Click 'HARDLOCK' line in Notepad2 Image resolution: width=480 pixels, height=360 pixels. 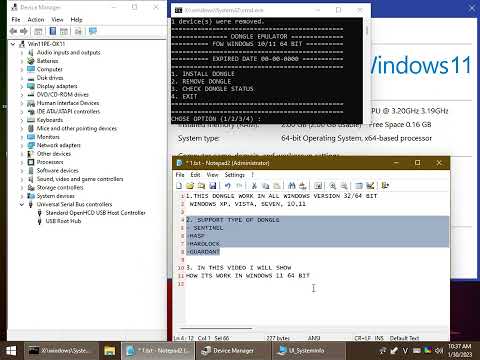point(203,244)
